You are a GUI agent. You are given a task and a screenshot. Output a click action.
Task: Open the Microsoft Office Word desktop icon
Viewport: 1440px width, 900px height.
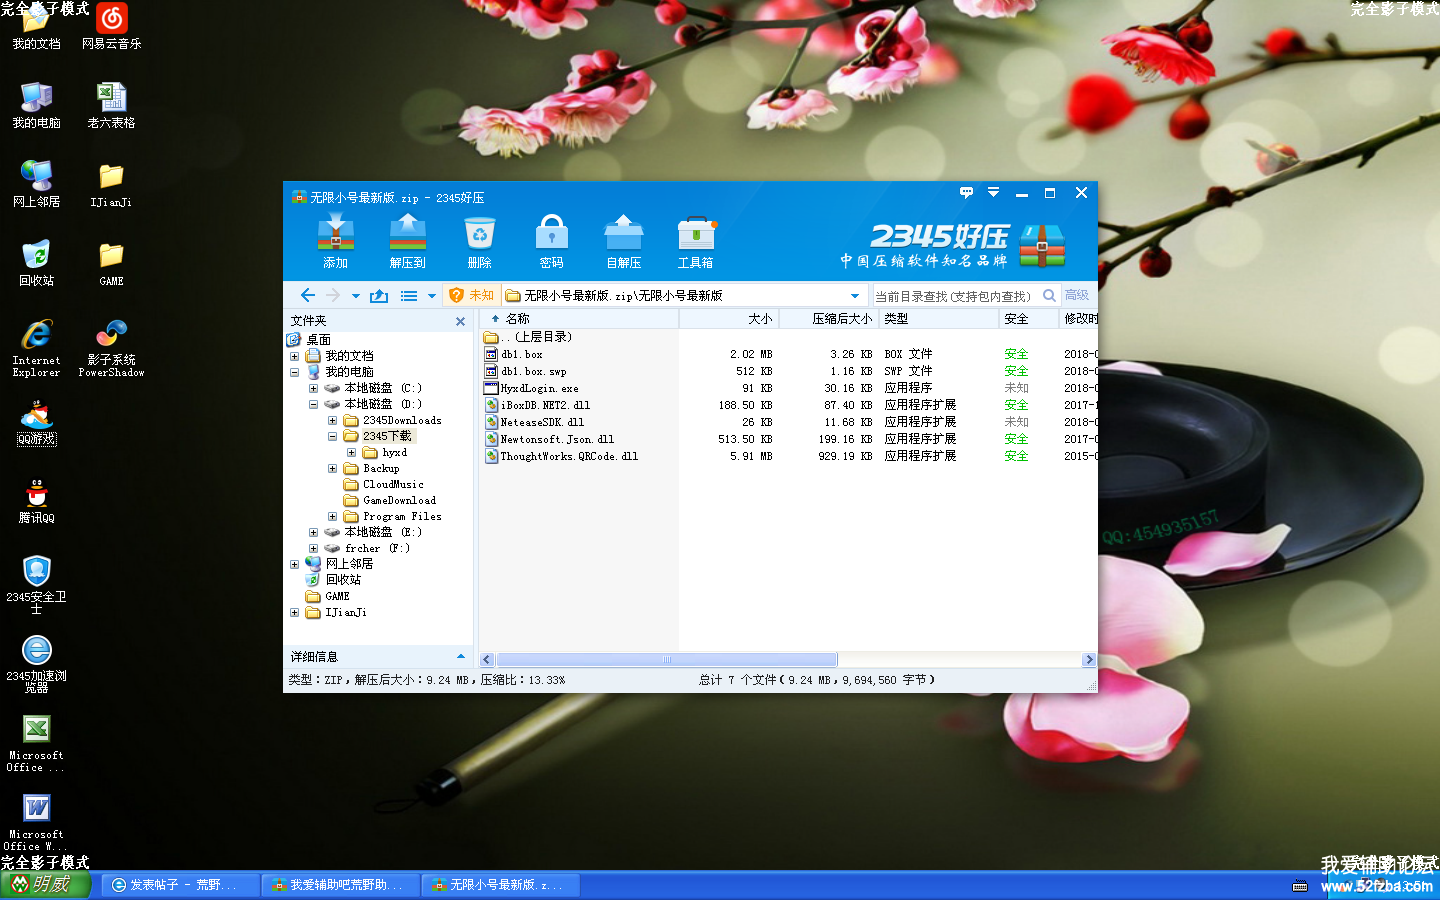click(x=37, y=821)
